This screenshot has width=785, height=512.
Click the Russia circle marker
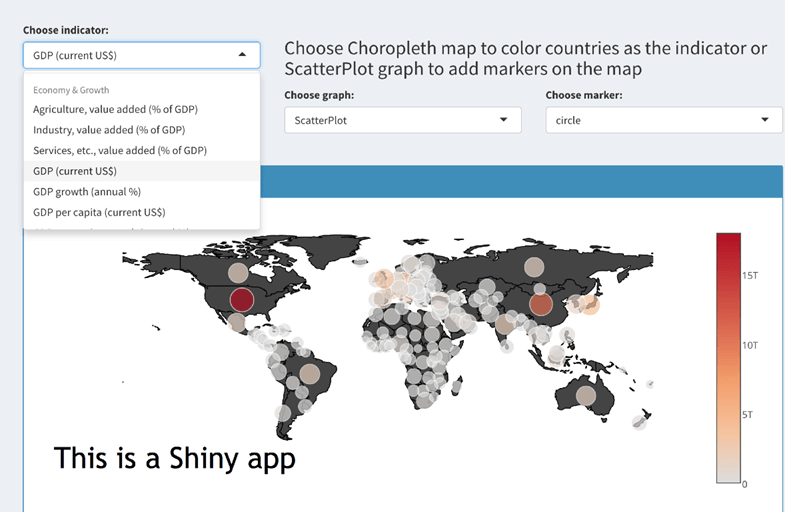point(533,267)
